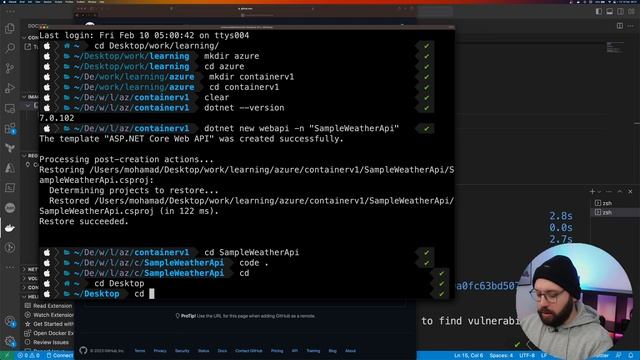
Task: Click the Ln 15, Col 6 cursor position
Action: [468, 356]
